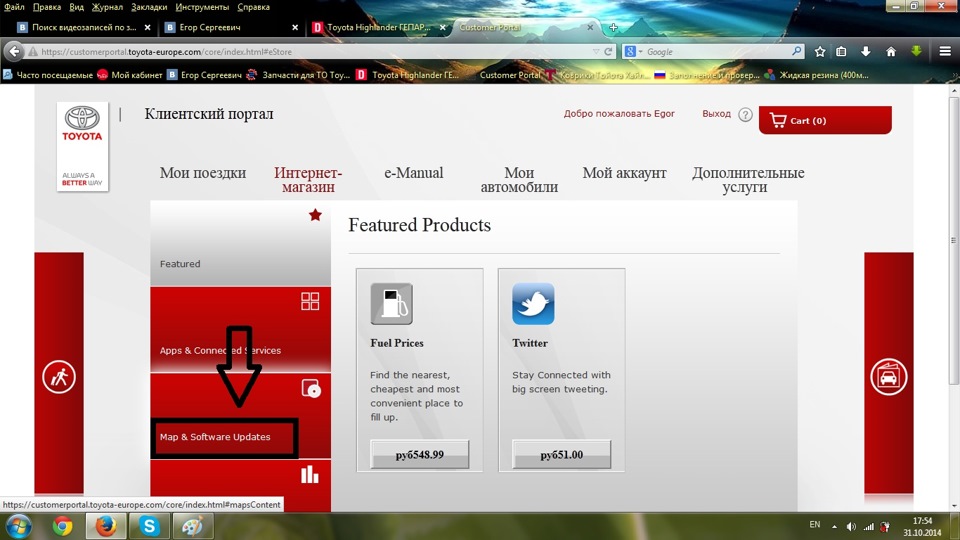The image size is (960, 540).
Task: Open the Cart (0) button
Action: (x=825, y=120)
